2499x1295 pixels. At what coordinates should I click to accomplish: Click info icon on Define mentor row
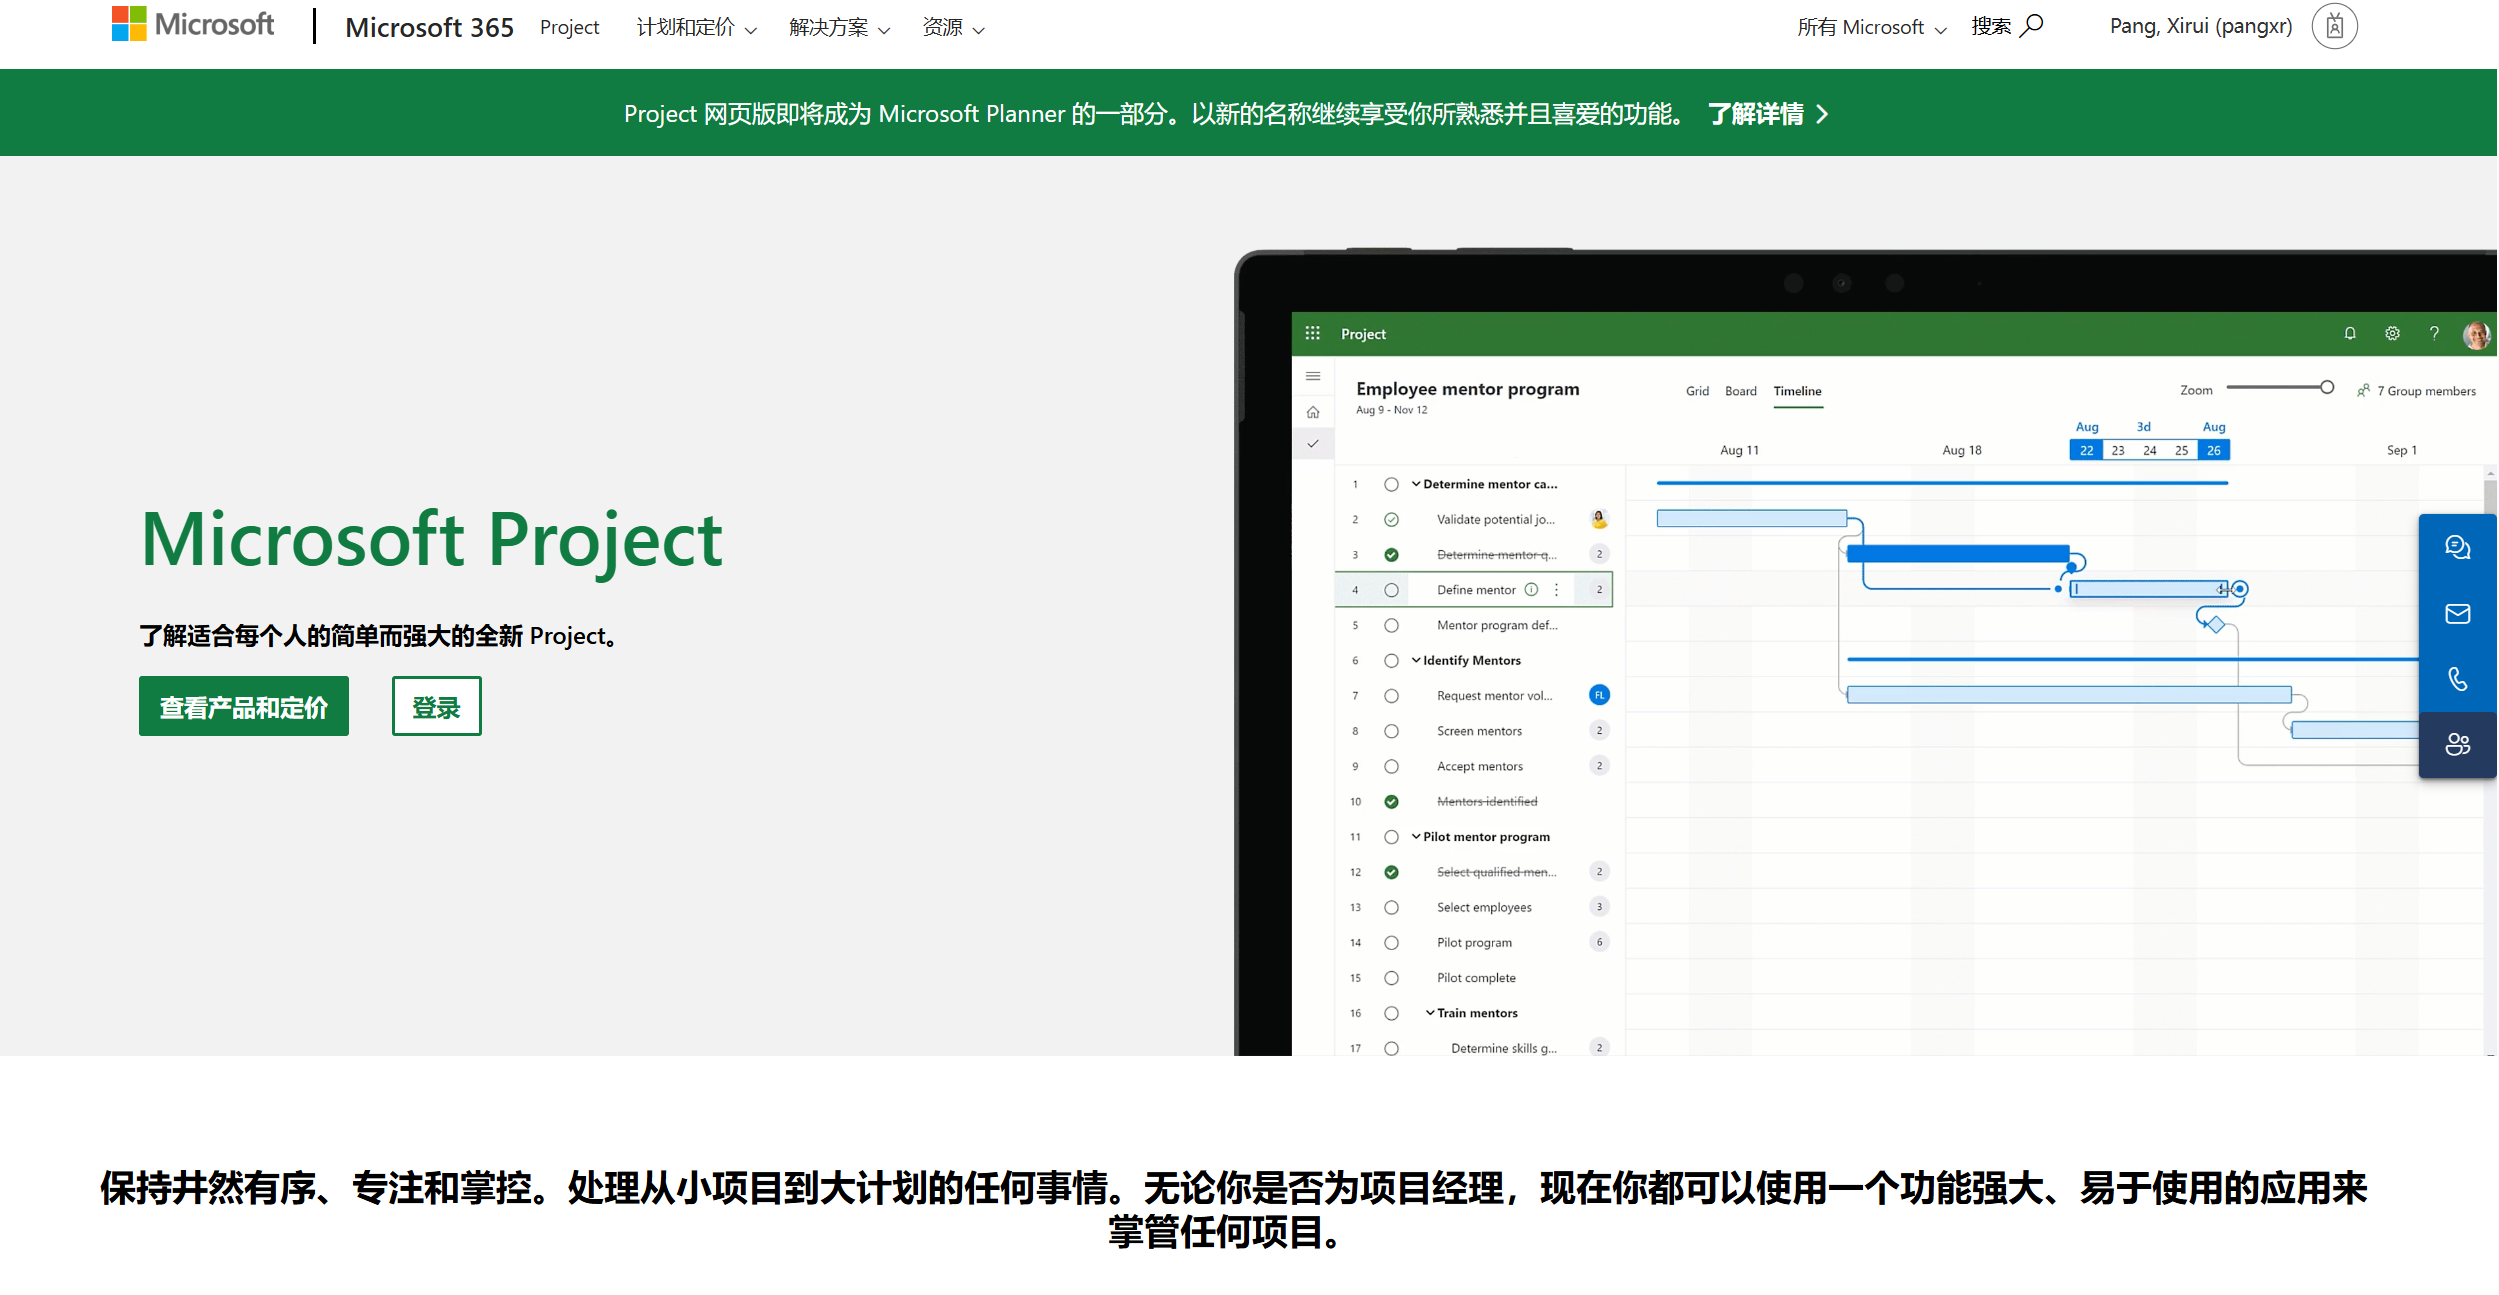pos(1530,589)
